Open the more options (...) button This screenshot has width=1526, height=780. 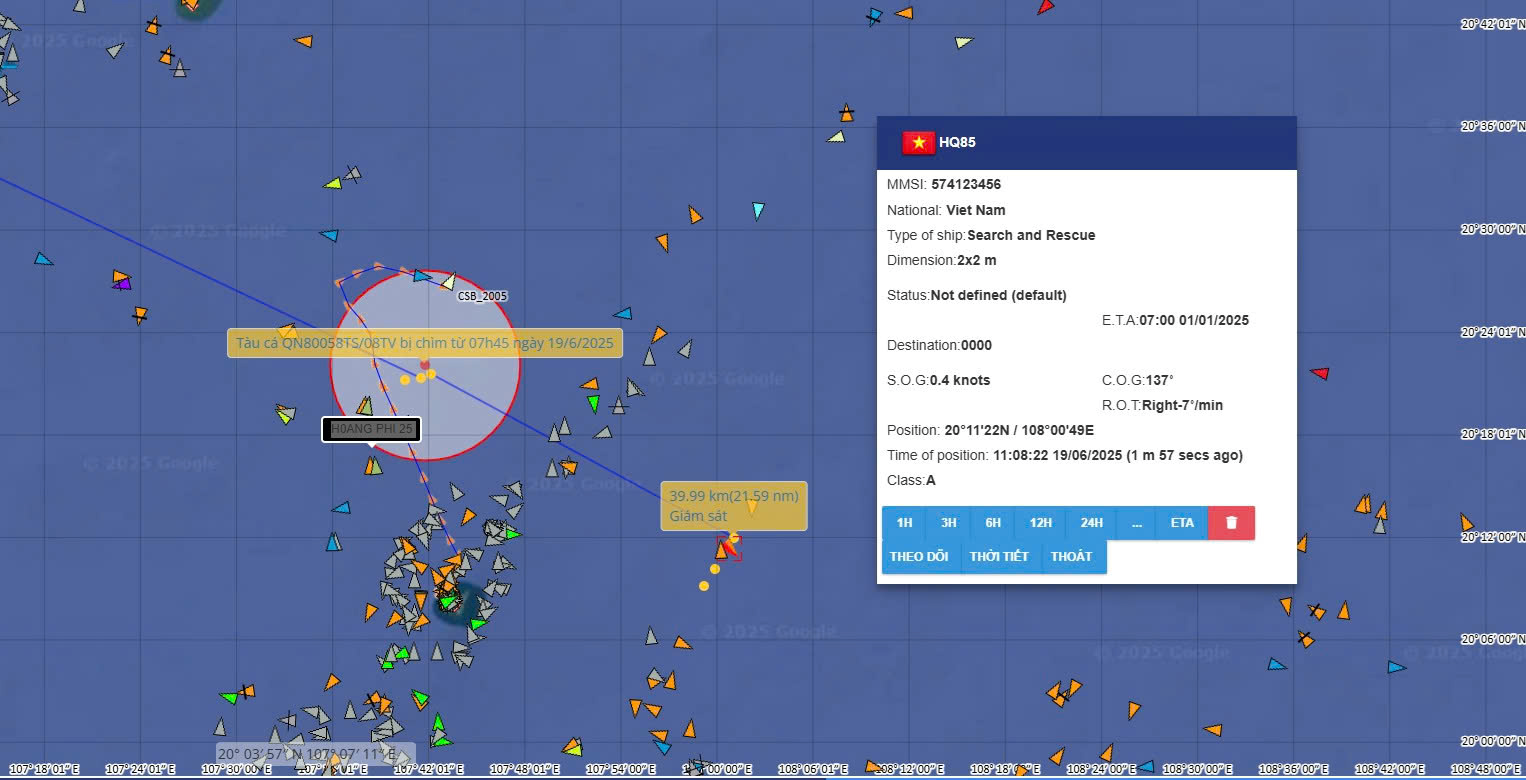coord(1136,523)
